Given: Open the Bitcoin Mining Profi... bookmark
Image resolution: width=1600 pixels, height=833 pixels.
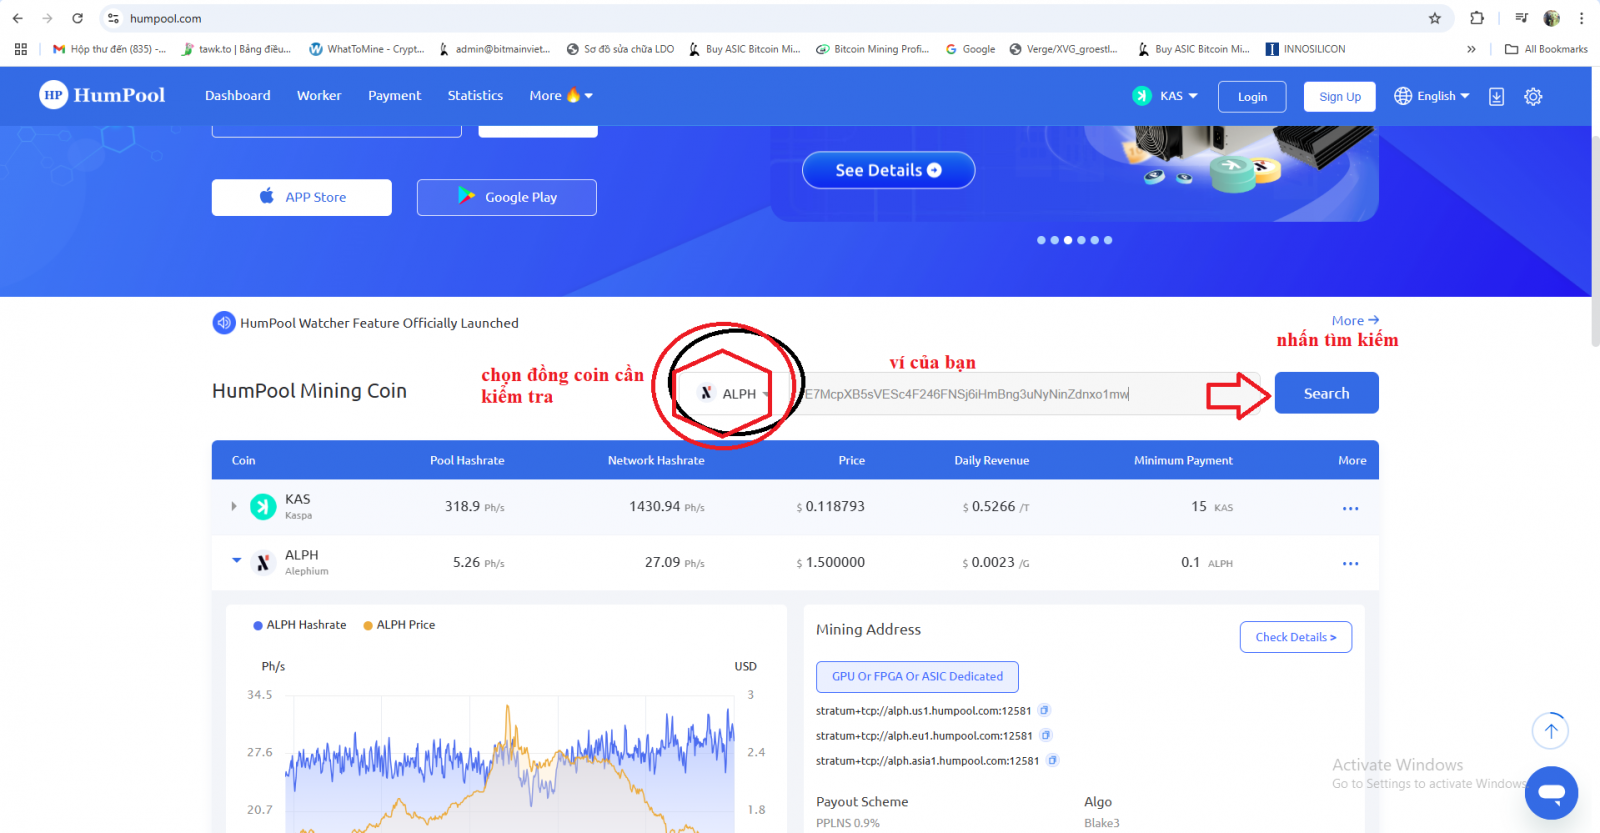Looking at the screenshot, I should [x=873, y=49].
